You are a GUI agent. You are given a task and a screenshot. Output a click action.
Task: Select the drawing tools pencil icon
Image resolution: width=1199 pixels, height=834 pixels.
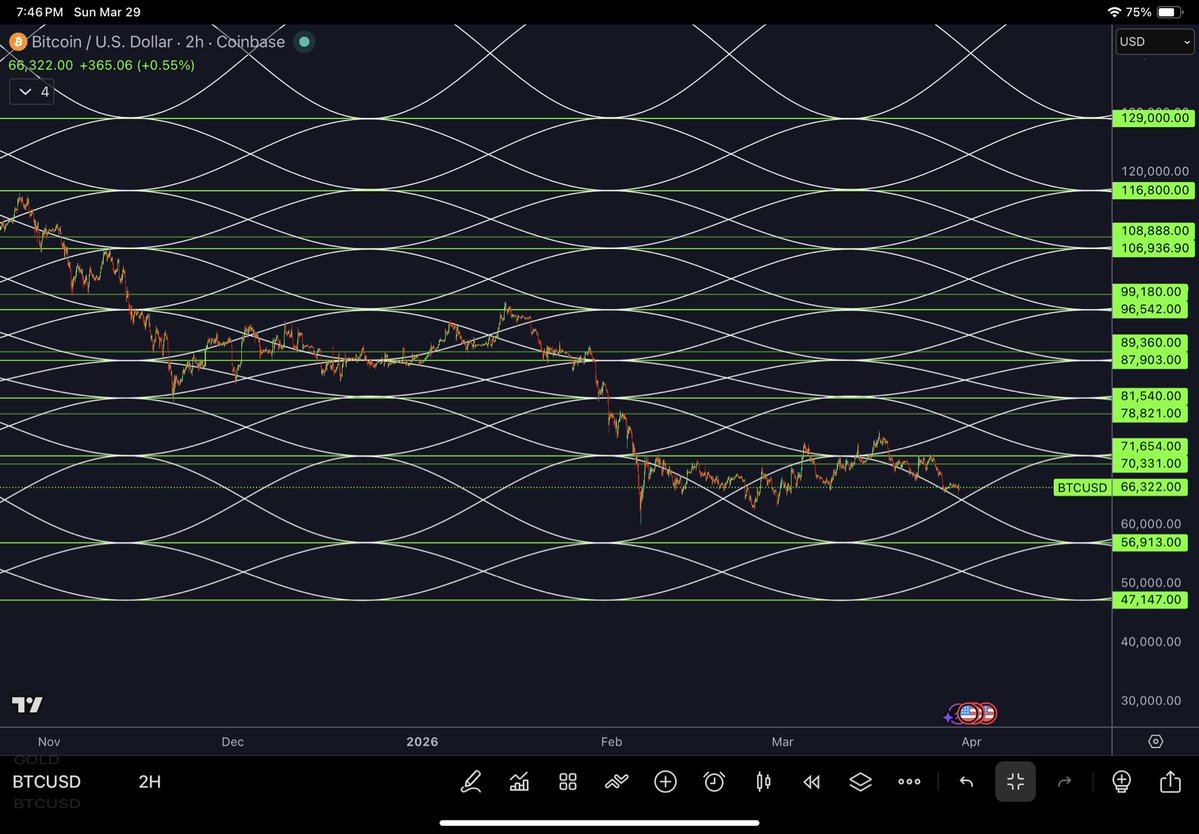(471, 782)
